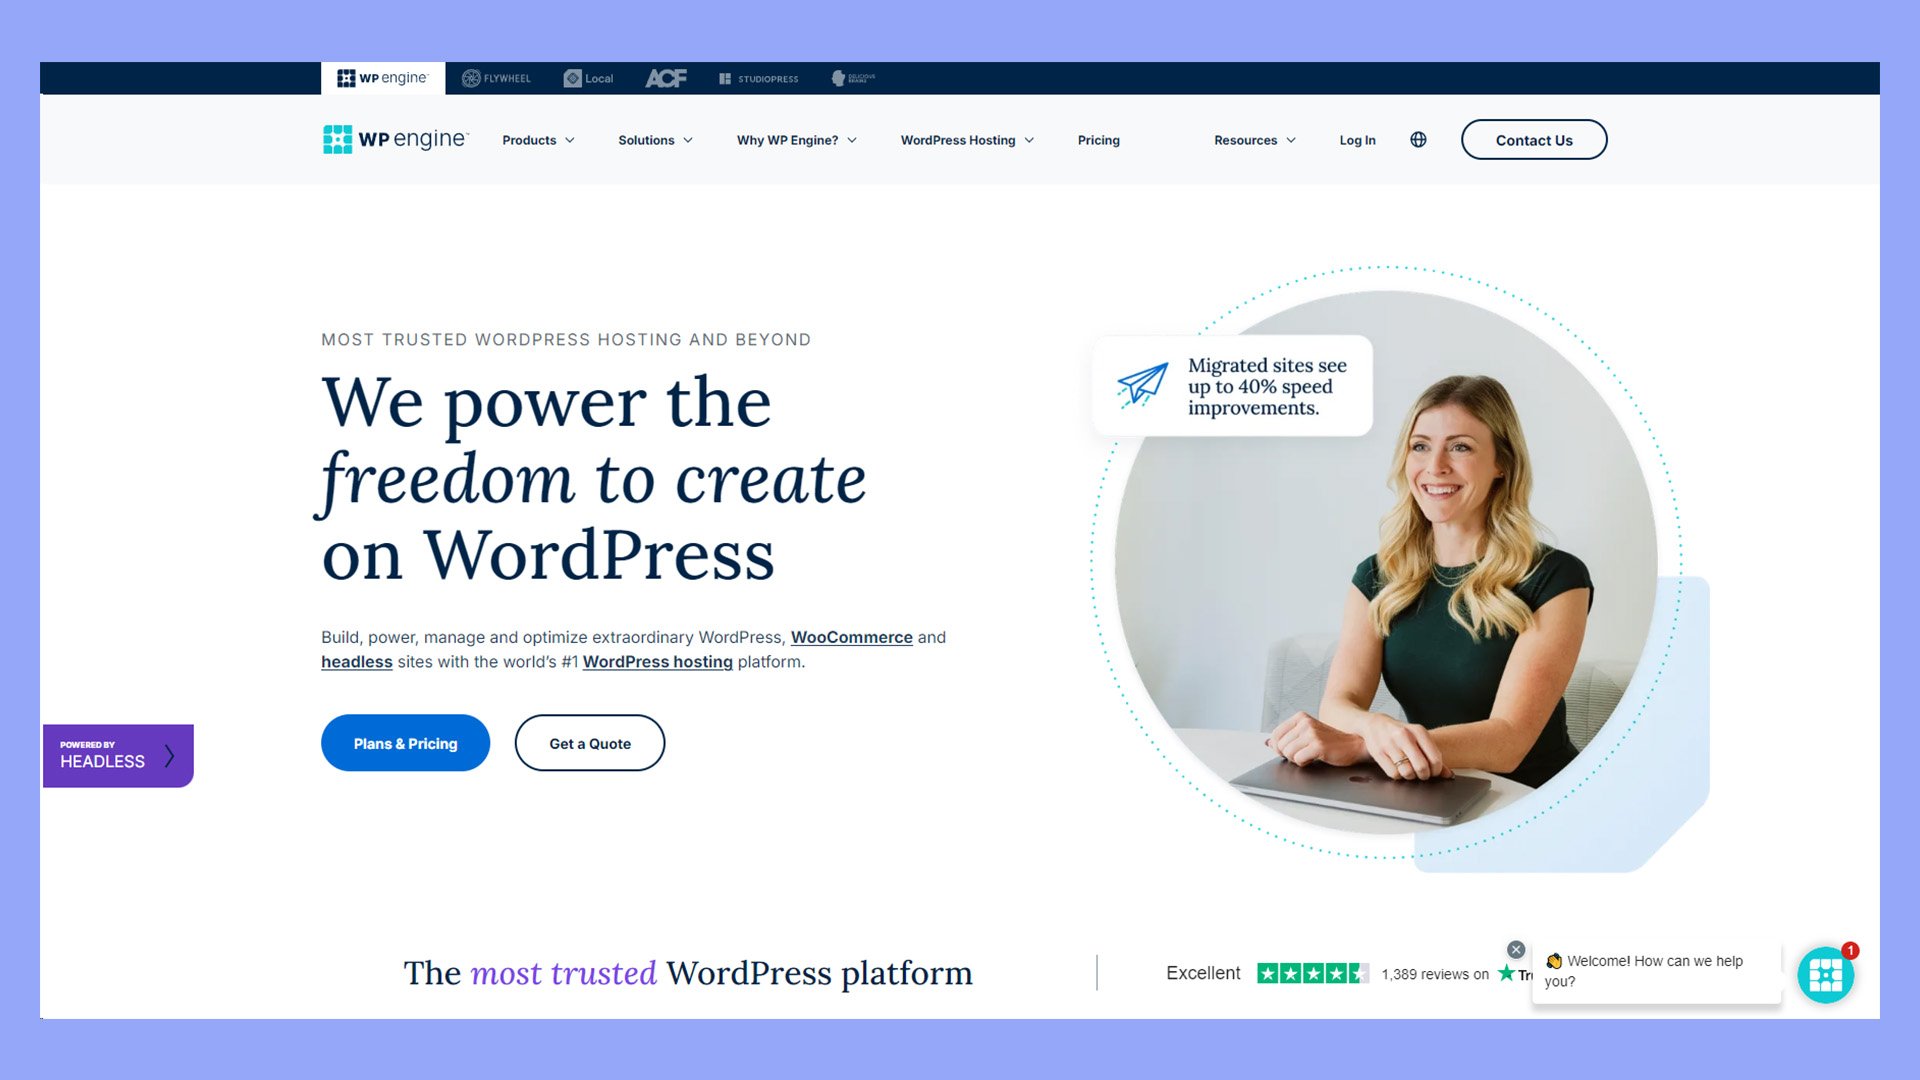
Task: Expand the Products dropdown menu
Action: click(538, 140)
